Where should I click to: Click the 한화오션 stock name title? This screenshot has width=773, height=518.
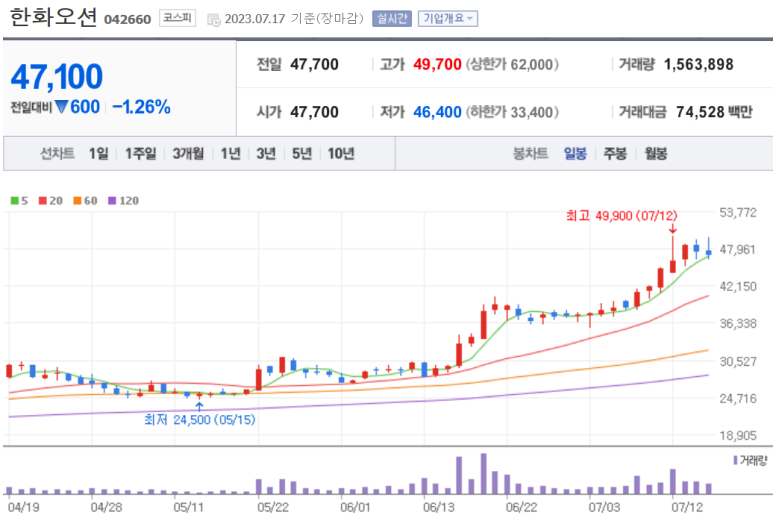(53, 17)
